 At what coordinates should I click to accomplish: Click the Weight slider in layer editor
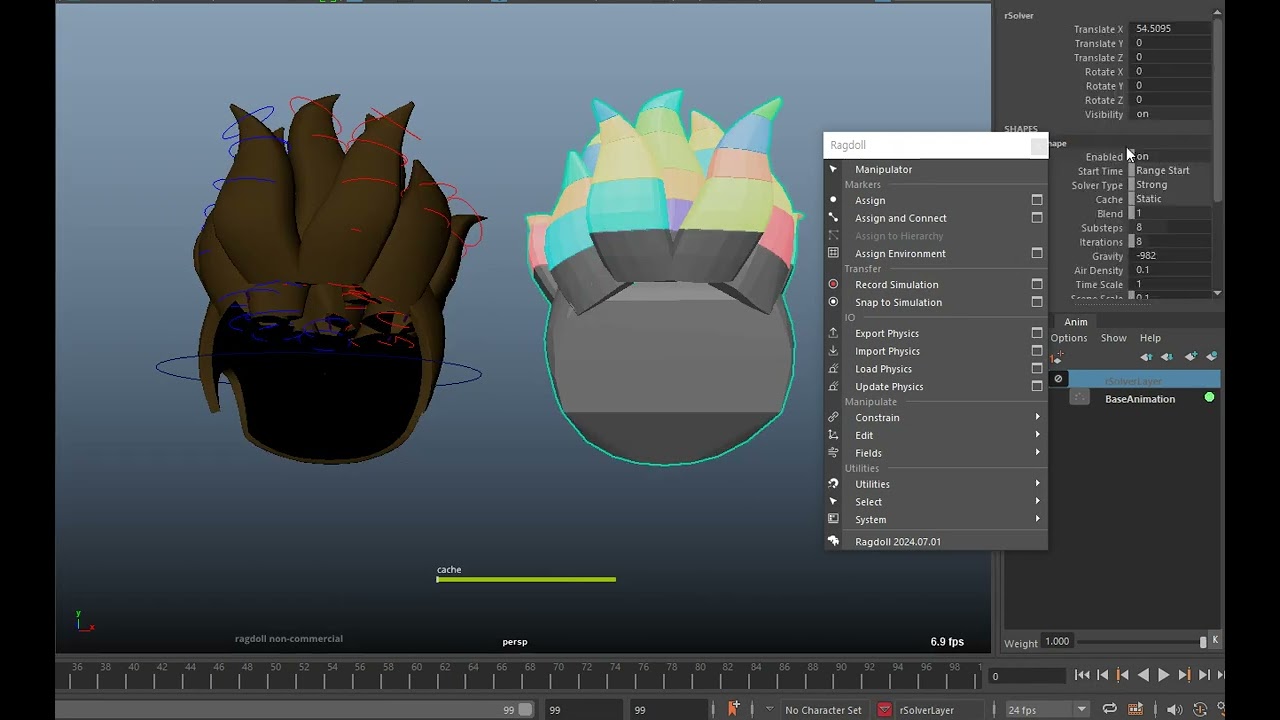(x=1139, y=642)
